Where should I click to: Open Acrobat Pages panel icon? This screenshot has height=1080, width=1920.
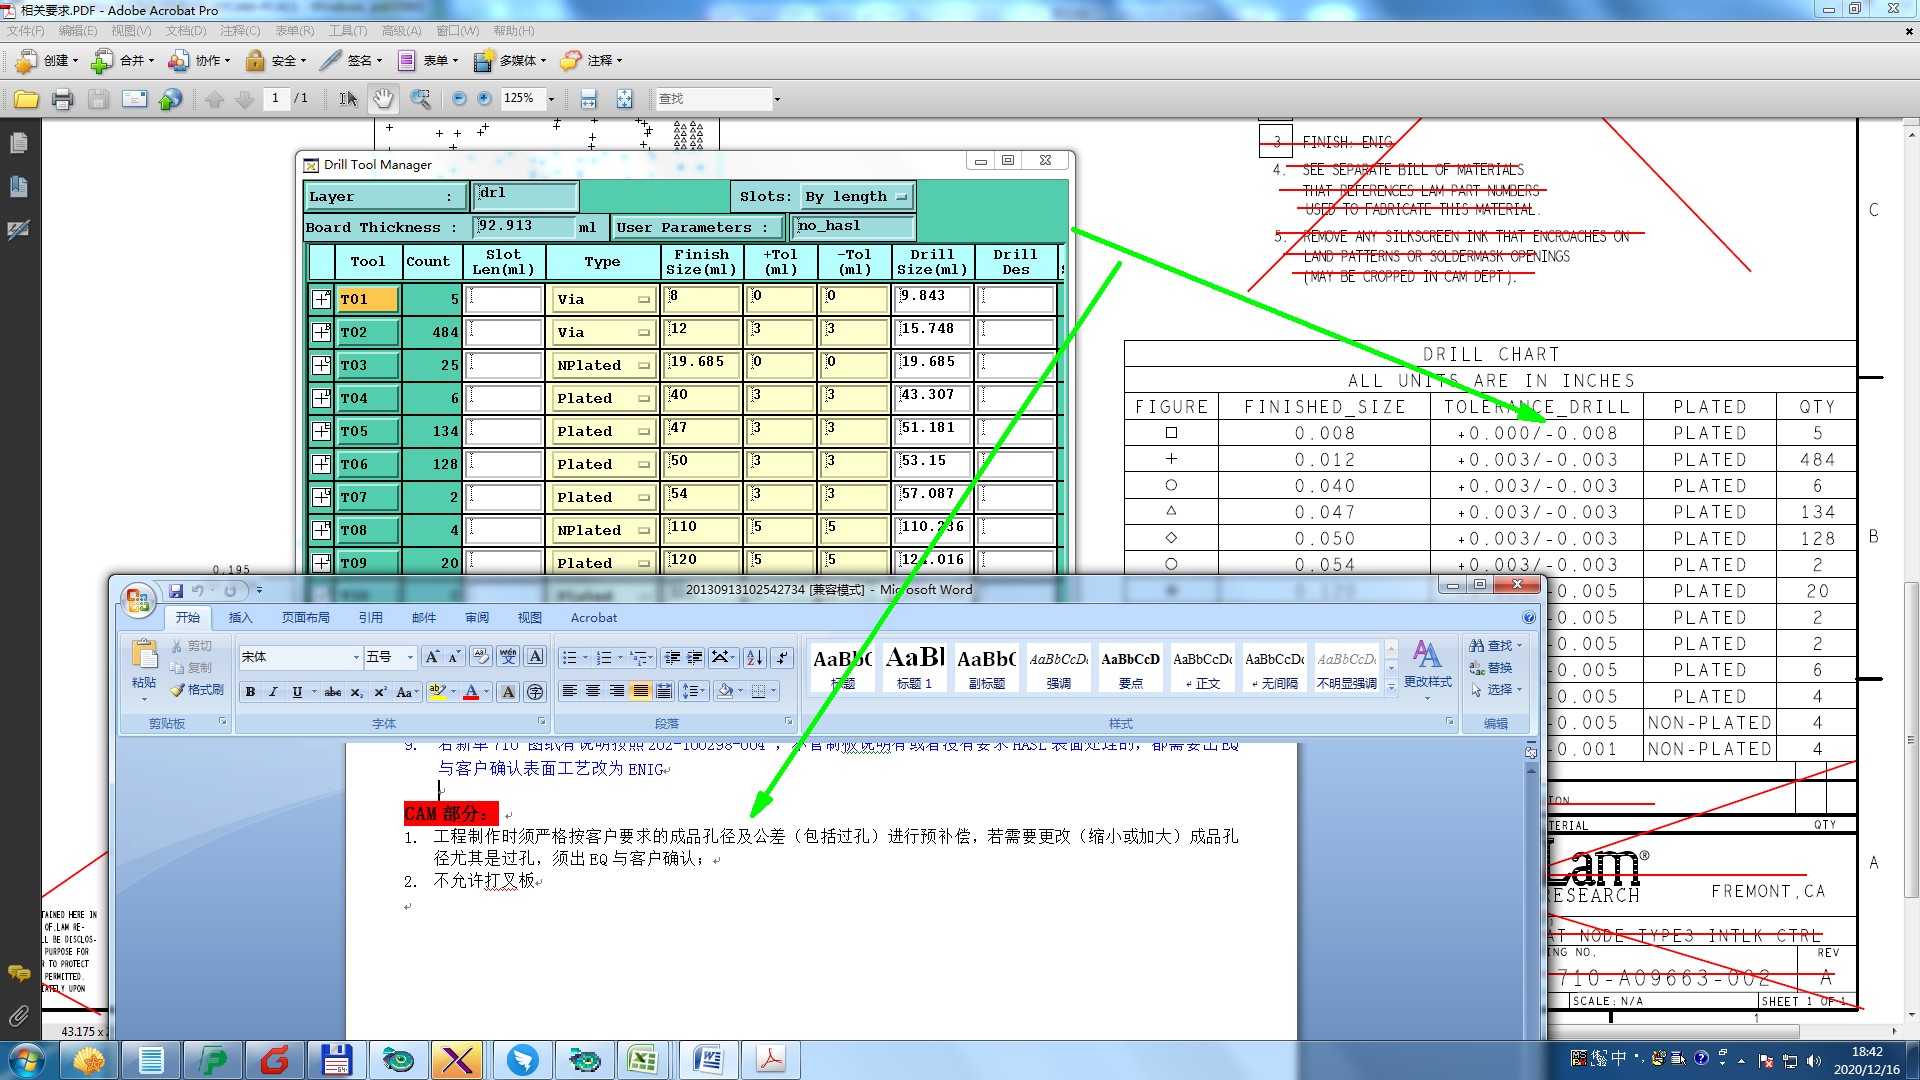click(18, 144)
